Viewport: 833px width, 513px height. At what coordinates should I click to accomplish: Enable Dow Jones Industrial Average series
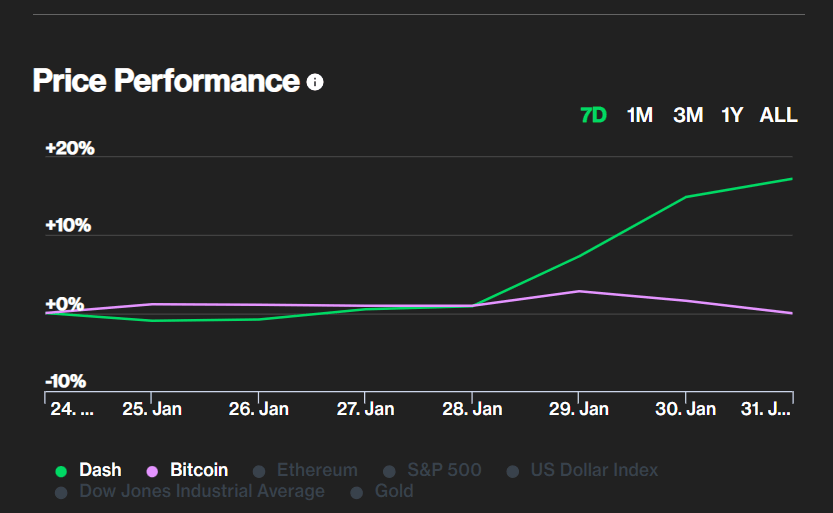pyautogui.click(x=201, y=491)
